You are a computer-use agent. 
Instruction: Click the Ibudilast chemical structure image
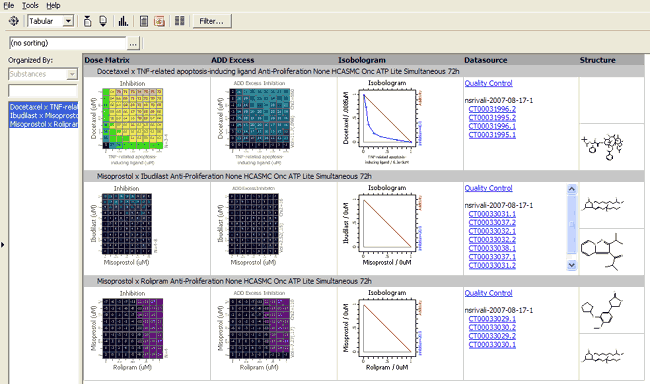(602, 252)
